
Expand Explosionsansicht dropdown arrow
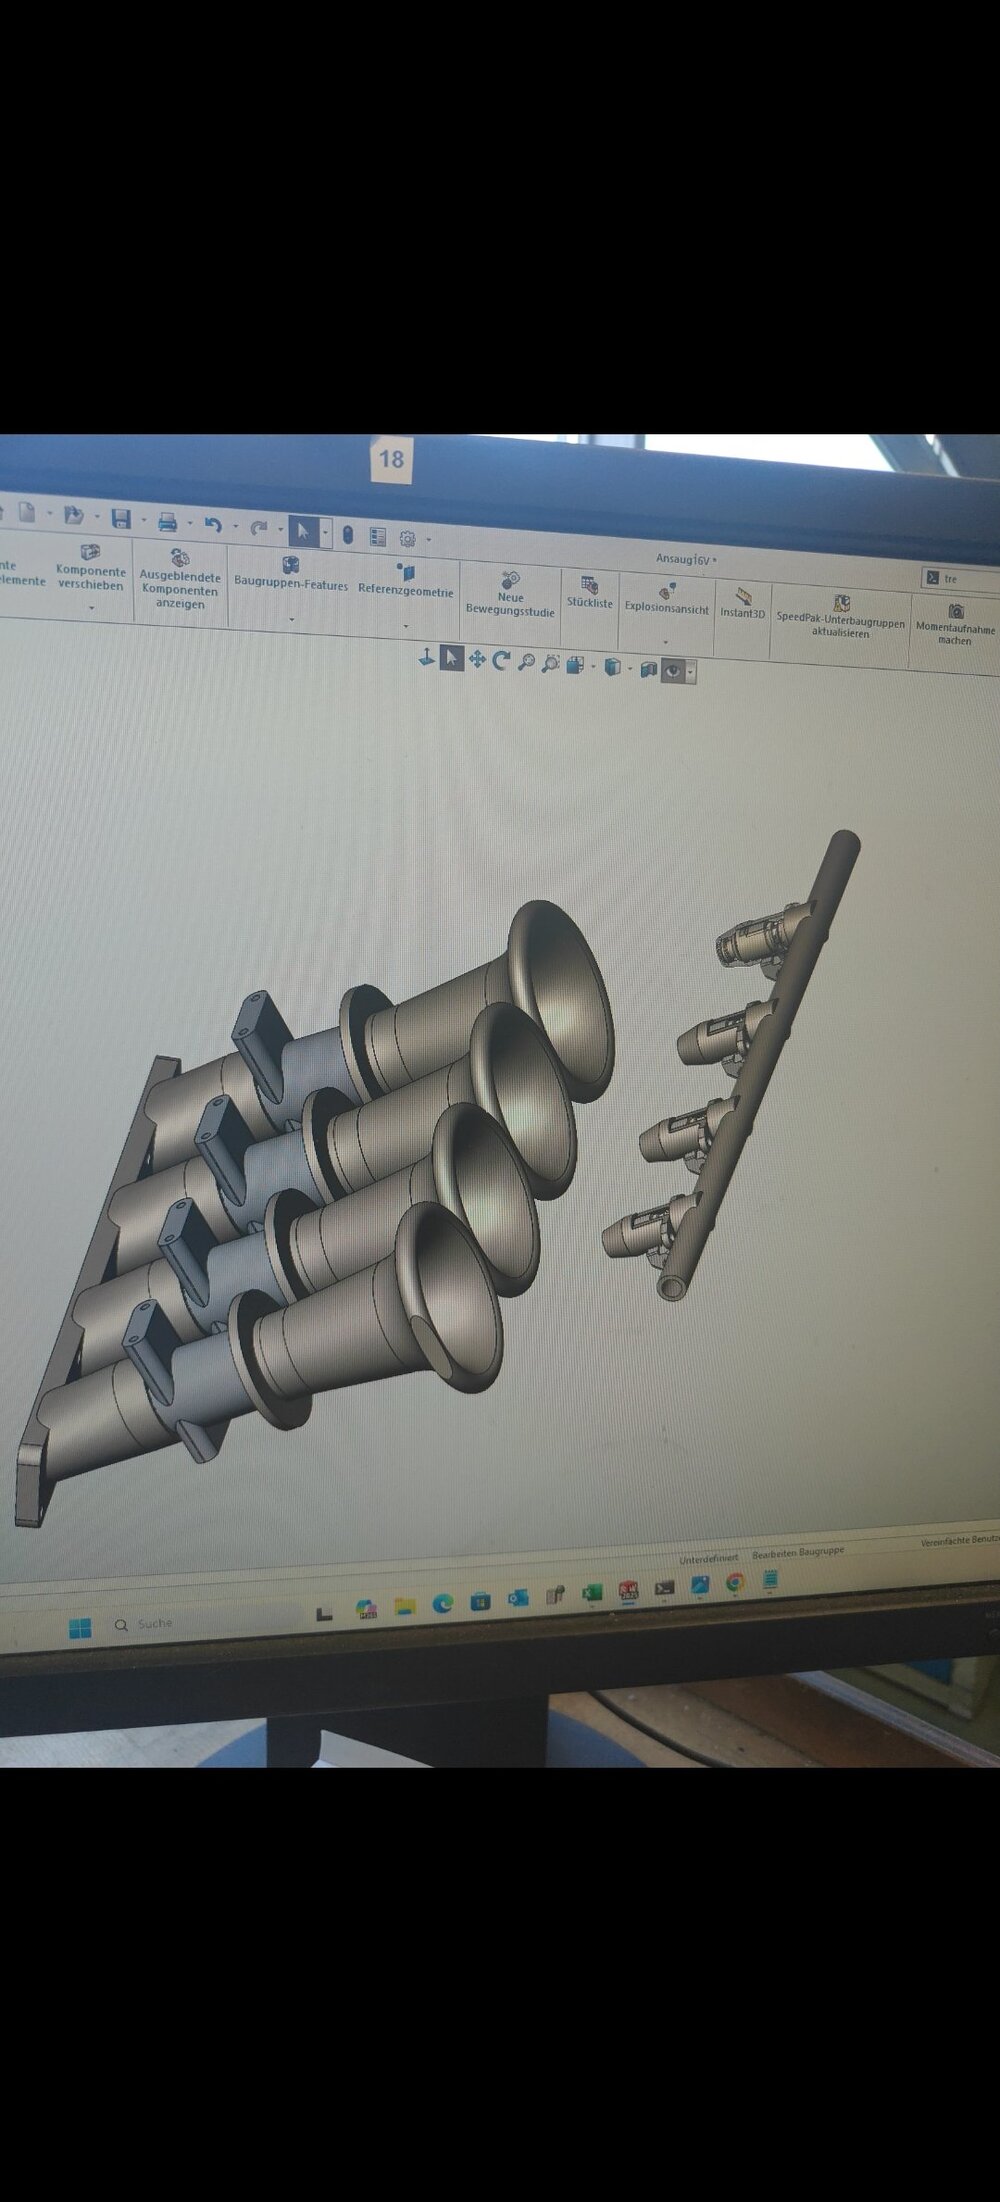(x=666, y=643)
